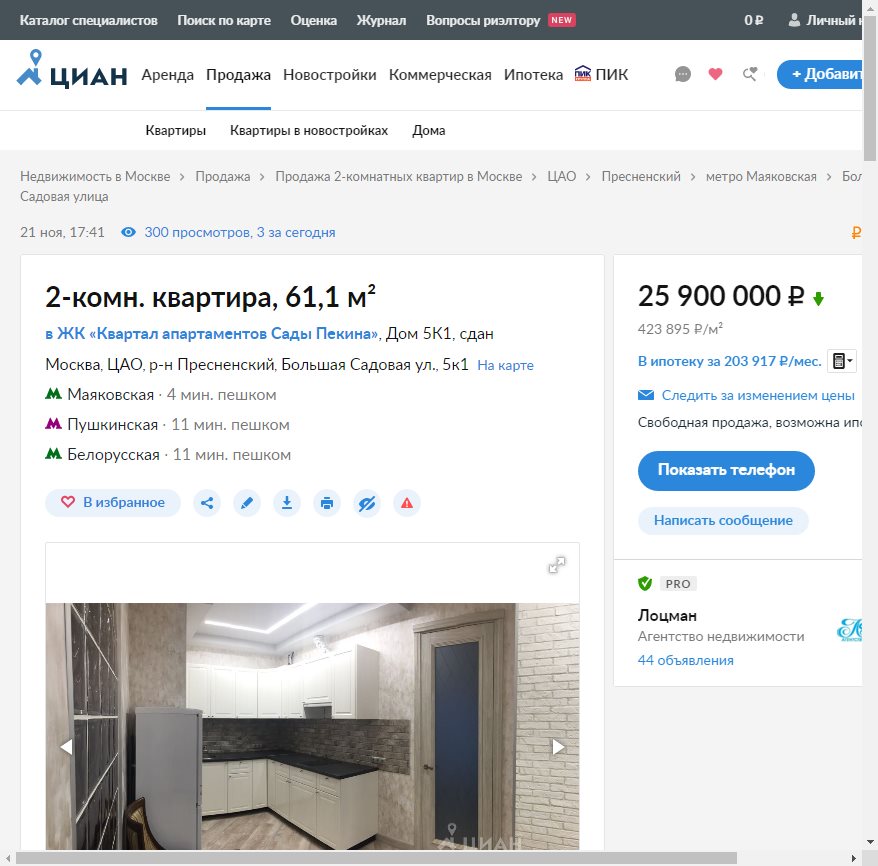Report listing with red warning icon

[x=407, y=503]
